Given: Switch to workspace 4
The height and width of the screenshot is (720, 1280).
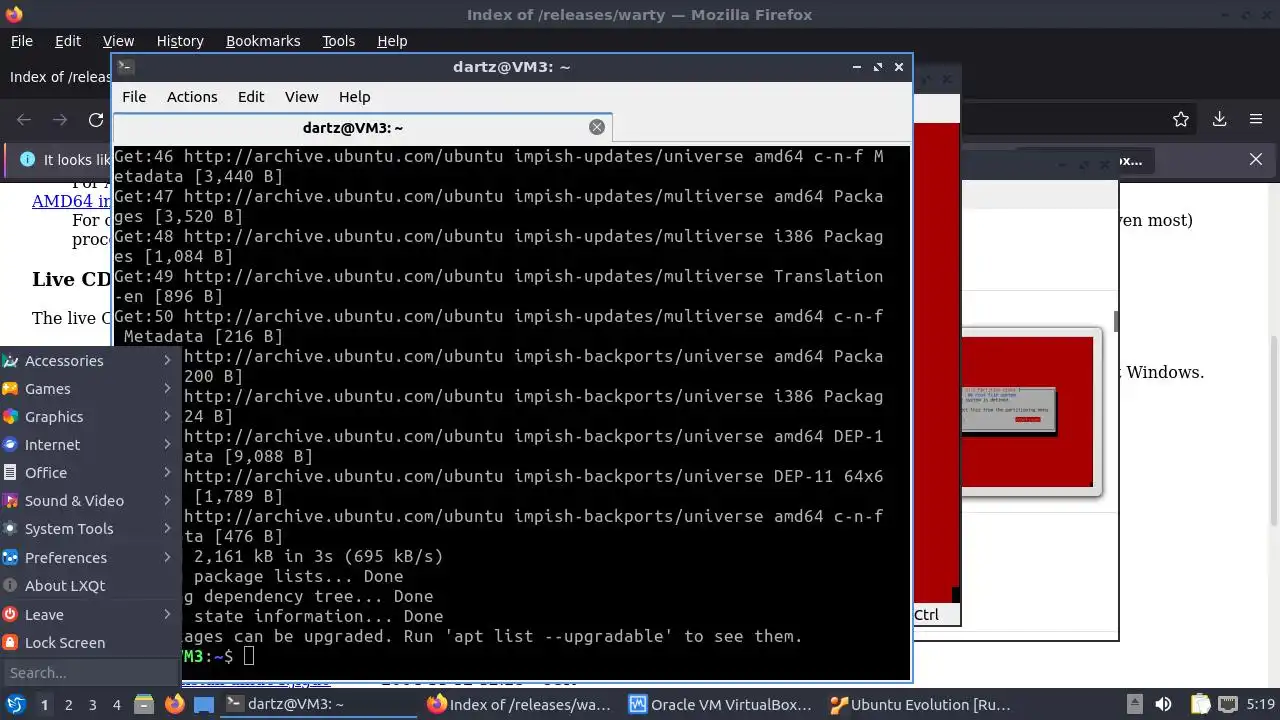Looking at the screenshot, I should (116, 704).
